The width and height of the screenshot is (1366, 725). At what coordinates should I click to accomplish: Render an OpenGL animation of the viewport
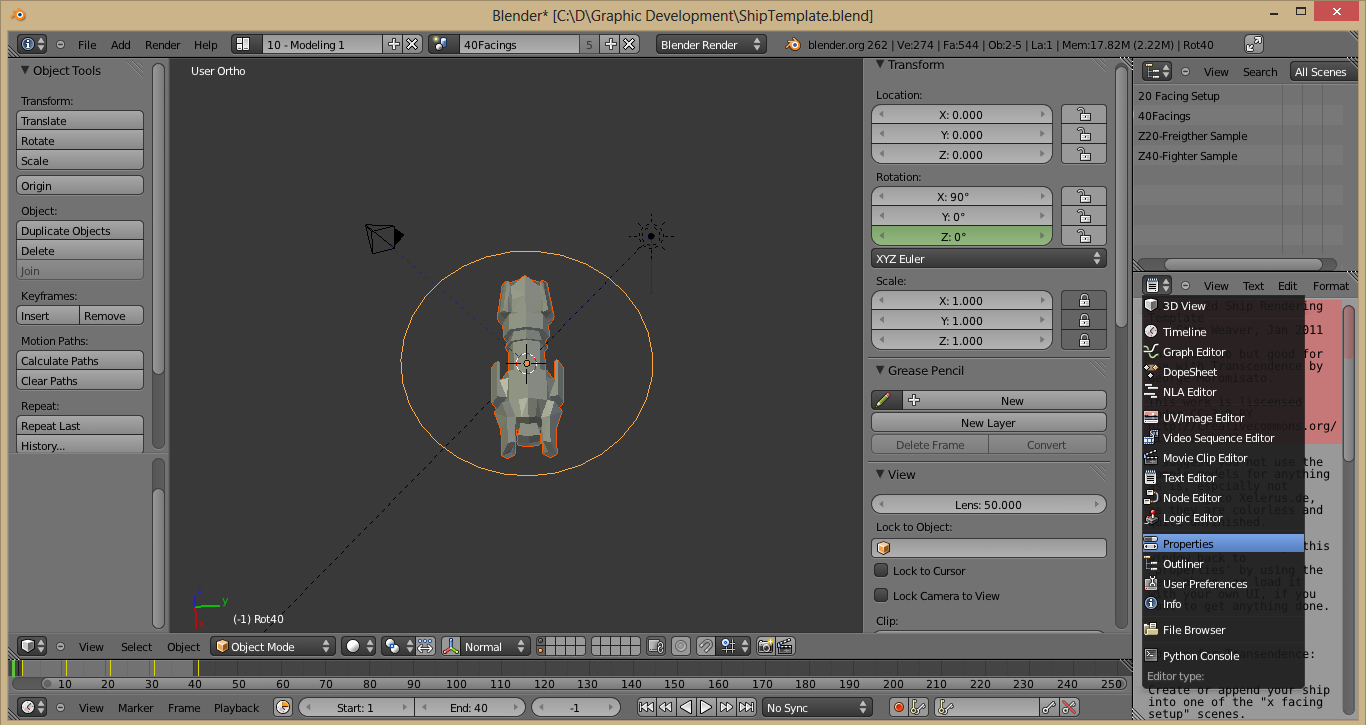click(785, 646)
